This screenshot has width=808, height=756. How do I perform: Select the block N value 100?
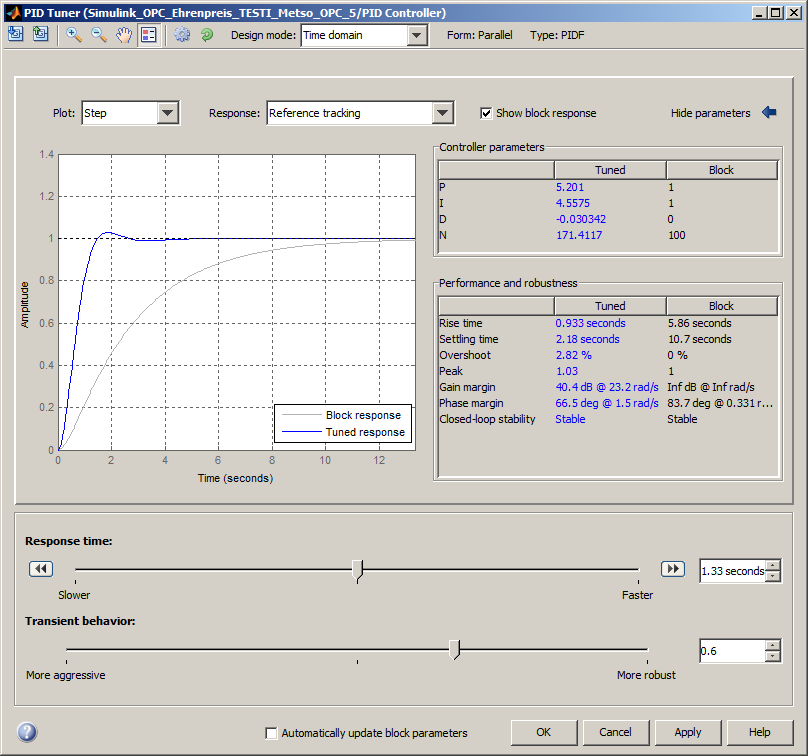(x=677, y=235)
